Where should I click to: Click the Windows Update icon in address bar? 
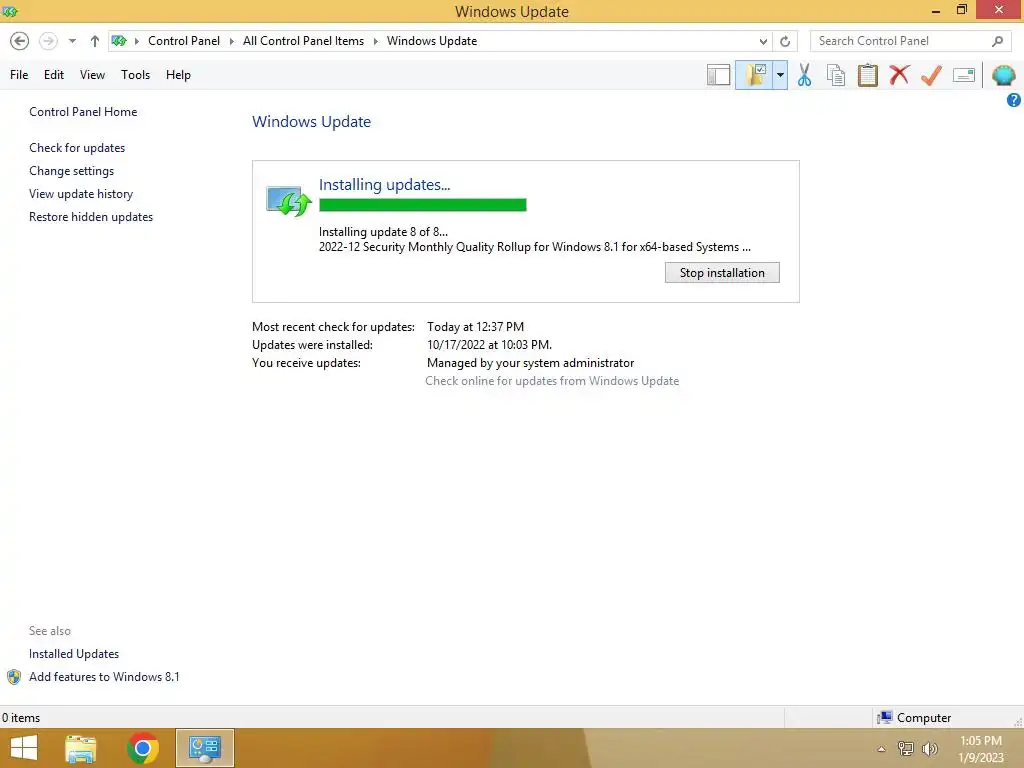coord(119,41)
